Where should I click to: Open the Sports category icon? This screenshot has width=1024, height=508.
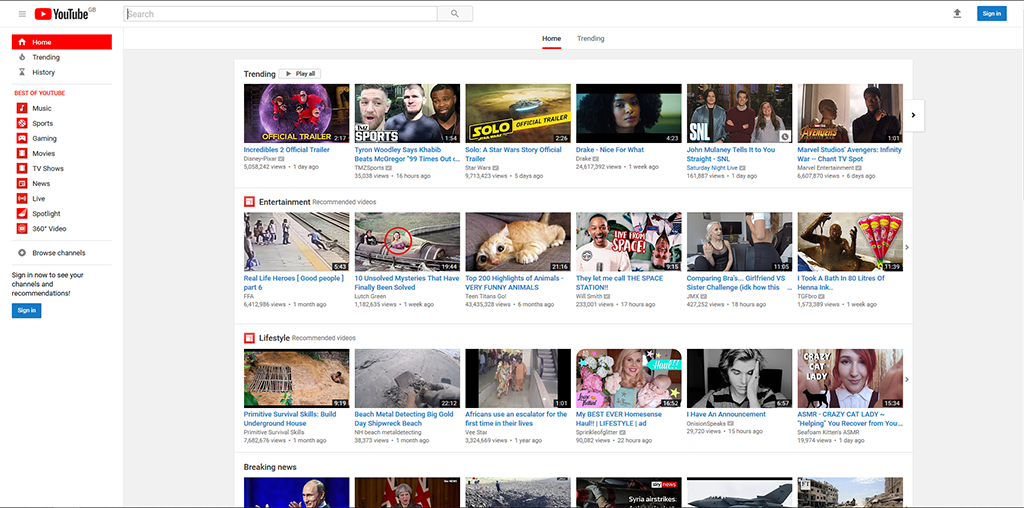(22, 123)
